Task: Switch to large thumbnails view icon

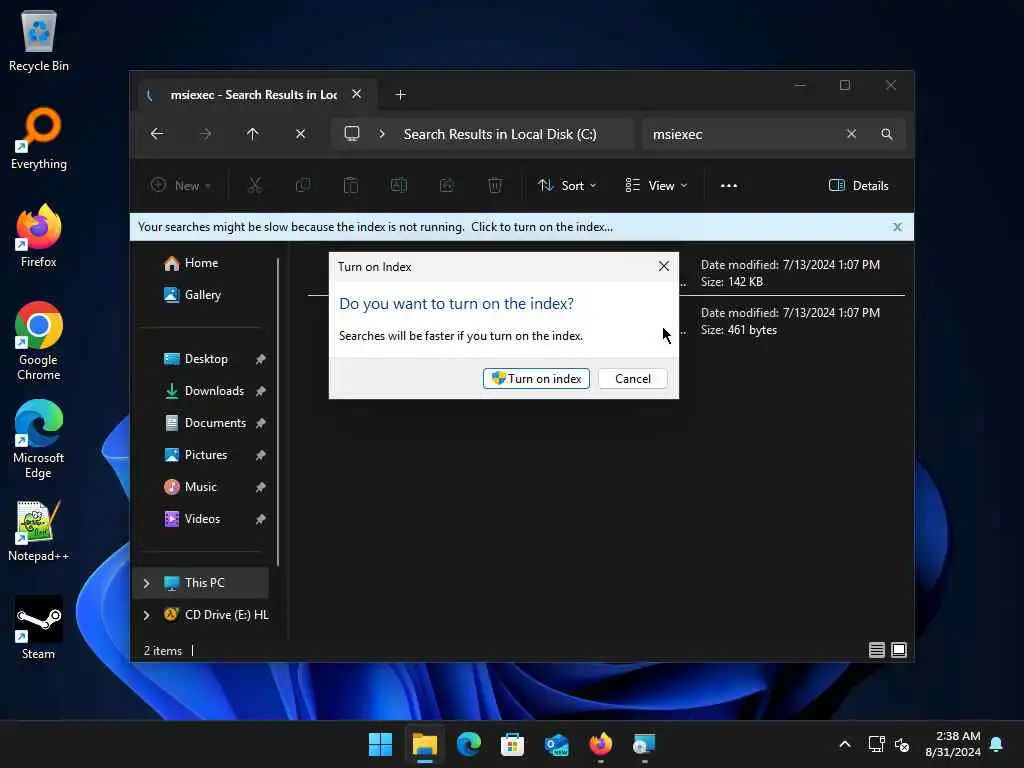Action: [x=899, y=650]
